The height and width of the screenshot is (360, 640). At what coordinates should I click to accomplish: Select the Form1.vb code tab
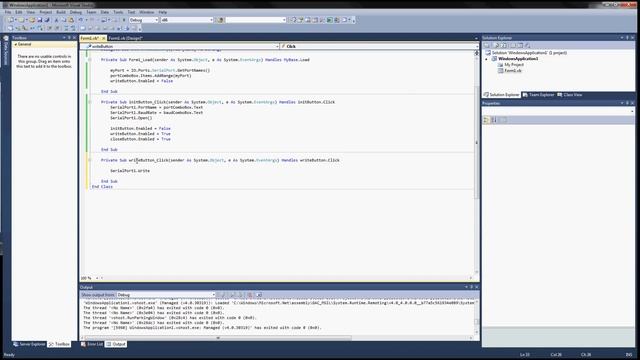[90, 38]
